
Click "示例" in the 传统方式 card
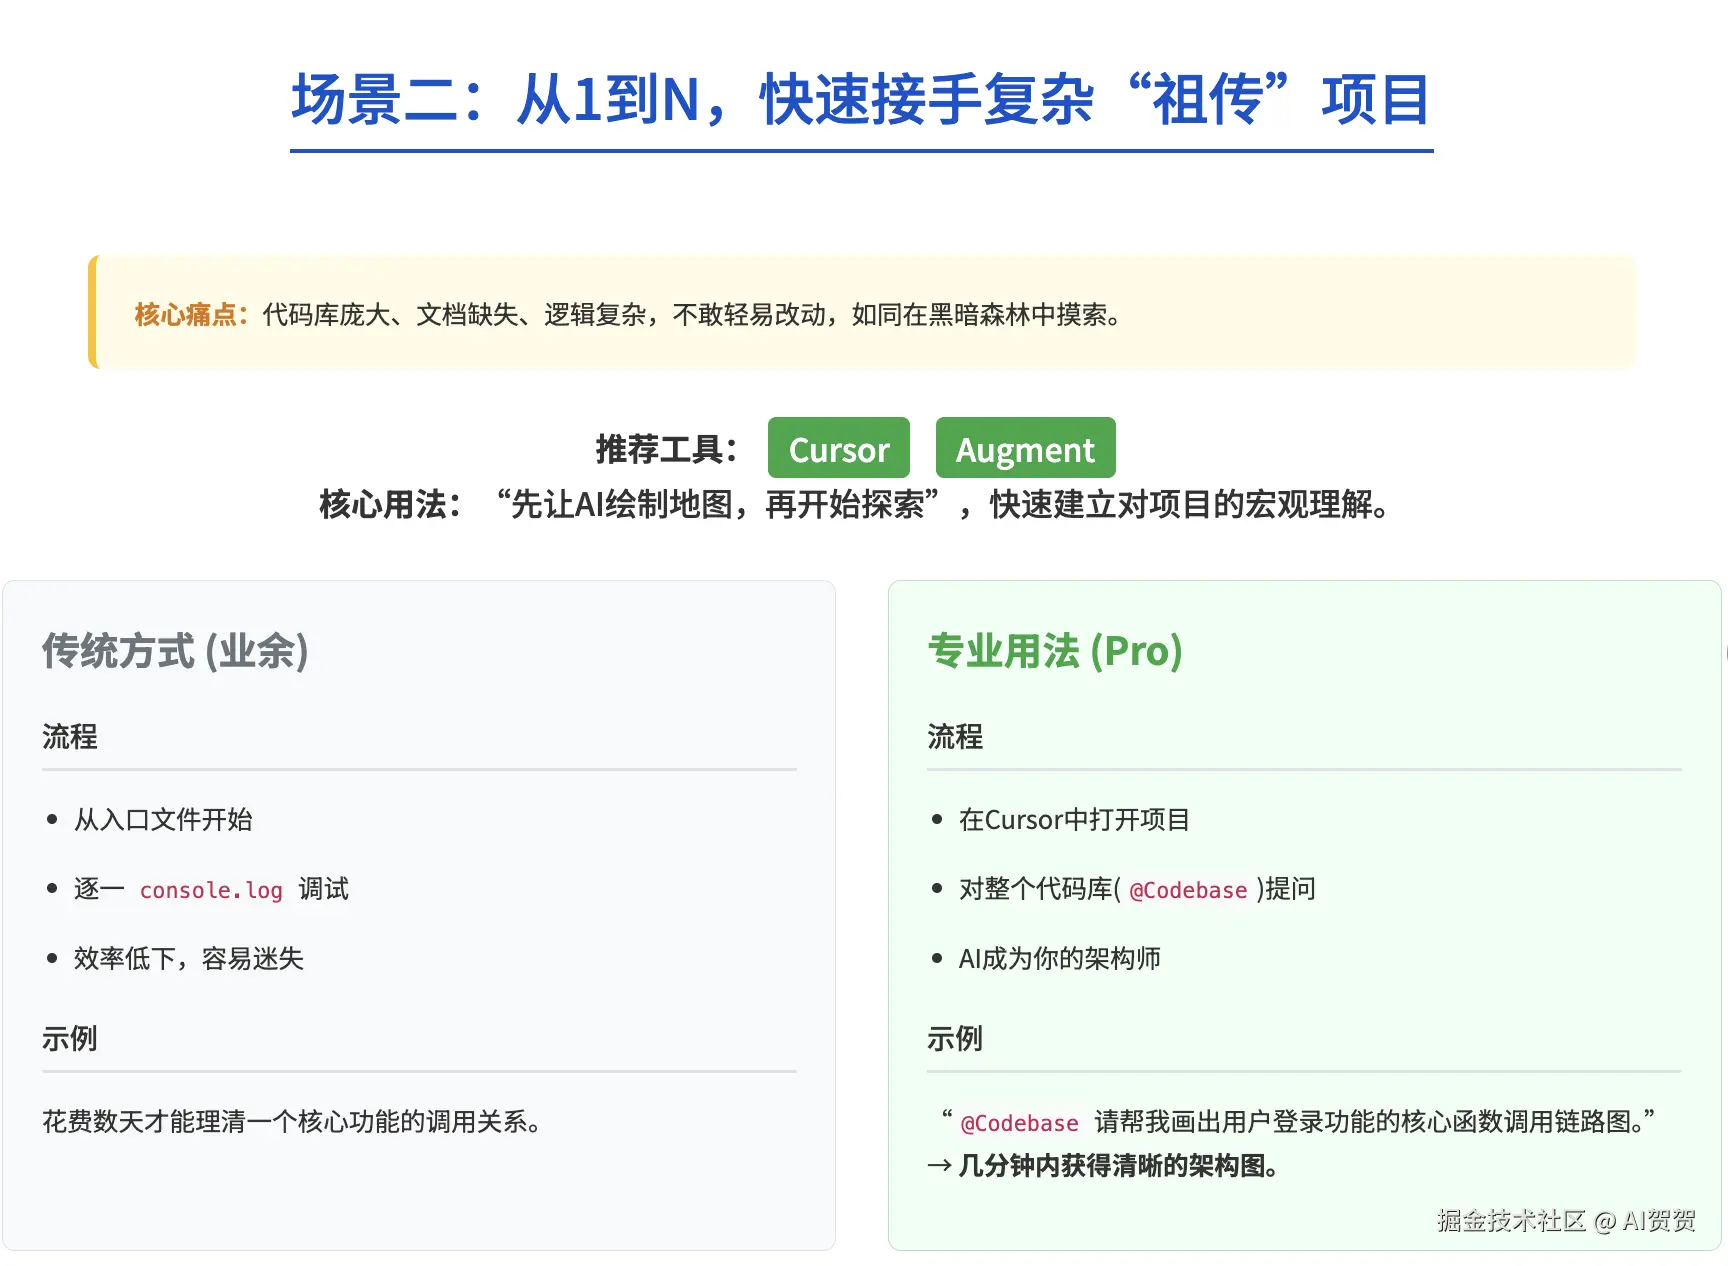(70, 1039)
